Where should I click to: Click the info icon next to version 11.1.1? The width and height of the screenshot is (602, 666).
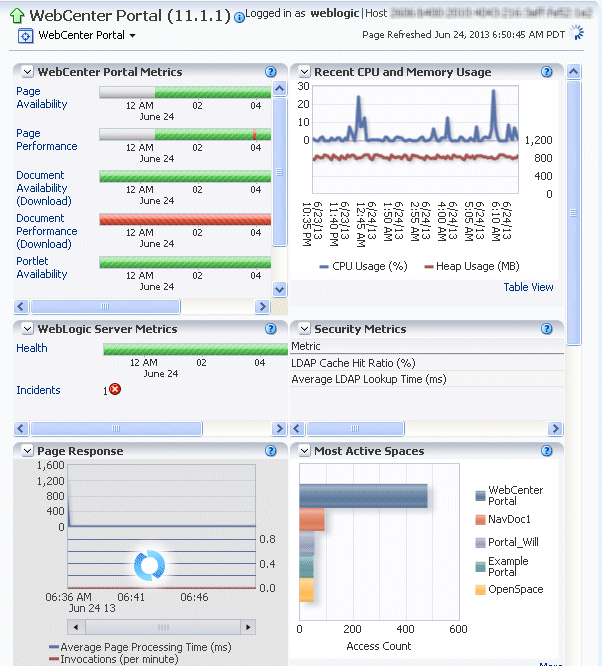pos(239,17)
